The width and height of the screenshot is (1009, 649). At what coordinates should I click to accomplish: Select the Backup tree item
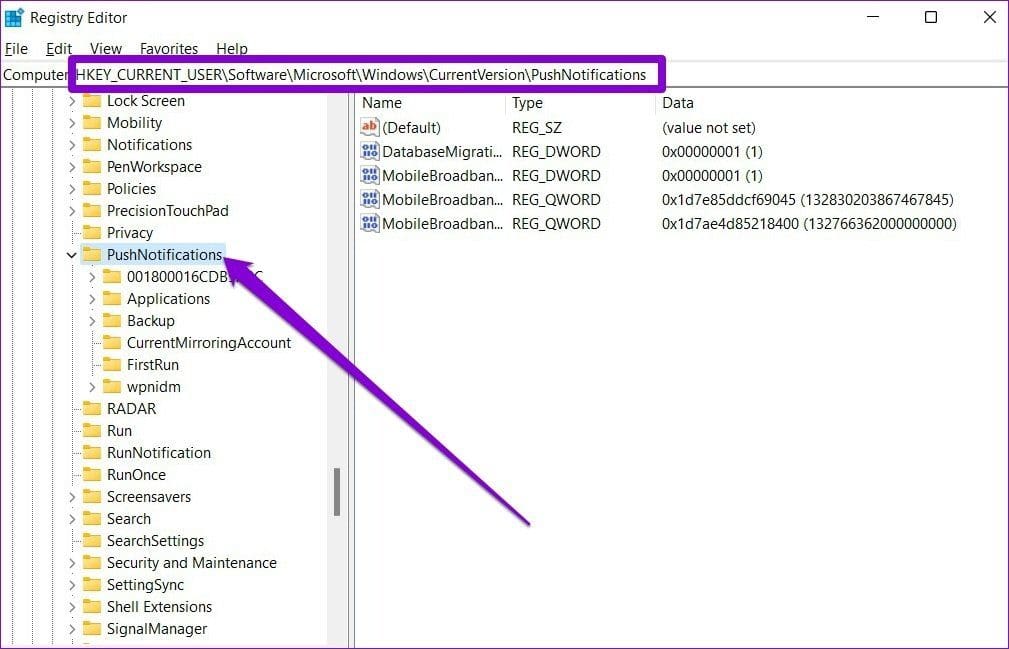(x=151, y=321)
